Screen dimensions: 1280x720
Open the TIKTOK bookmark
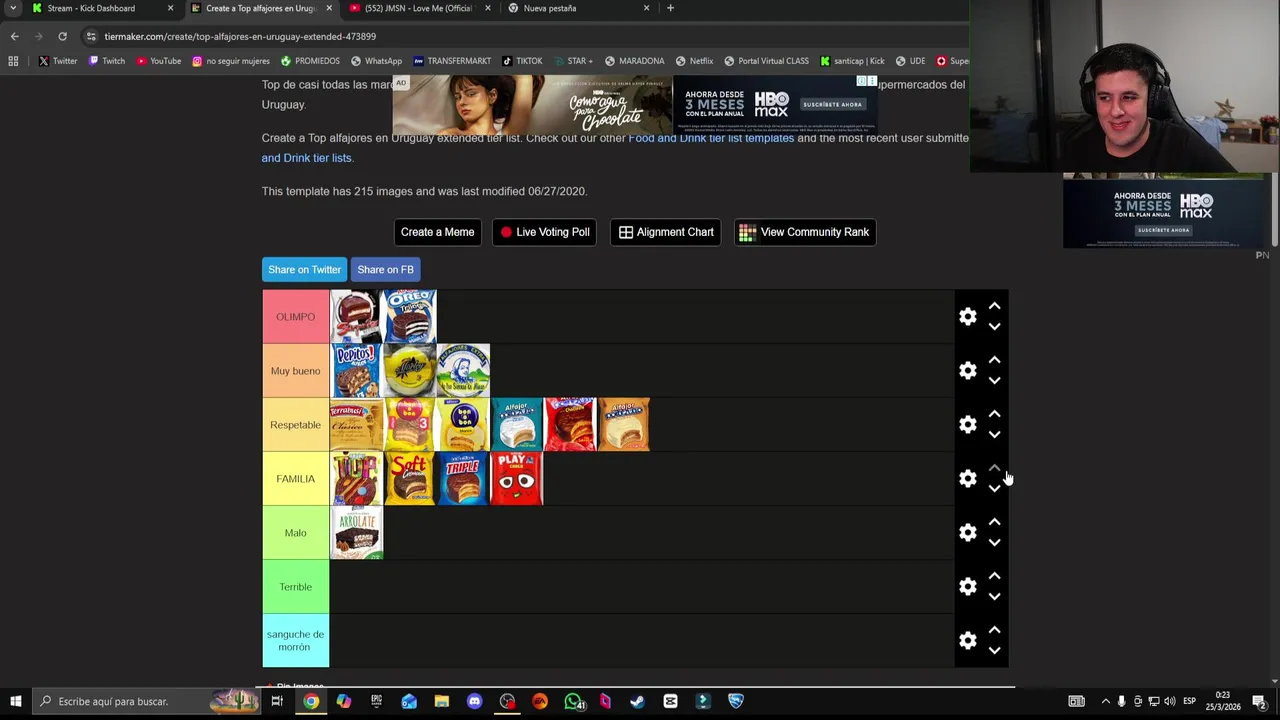click(522, 61)
